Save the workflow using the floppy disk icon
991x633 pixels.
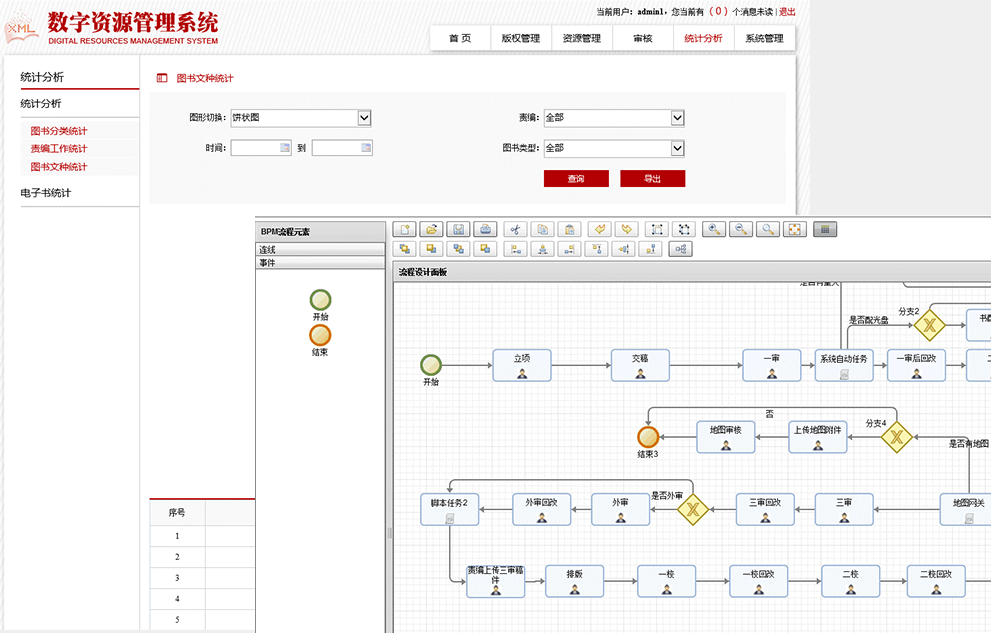tap(458, 229)
